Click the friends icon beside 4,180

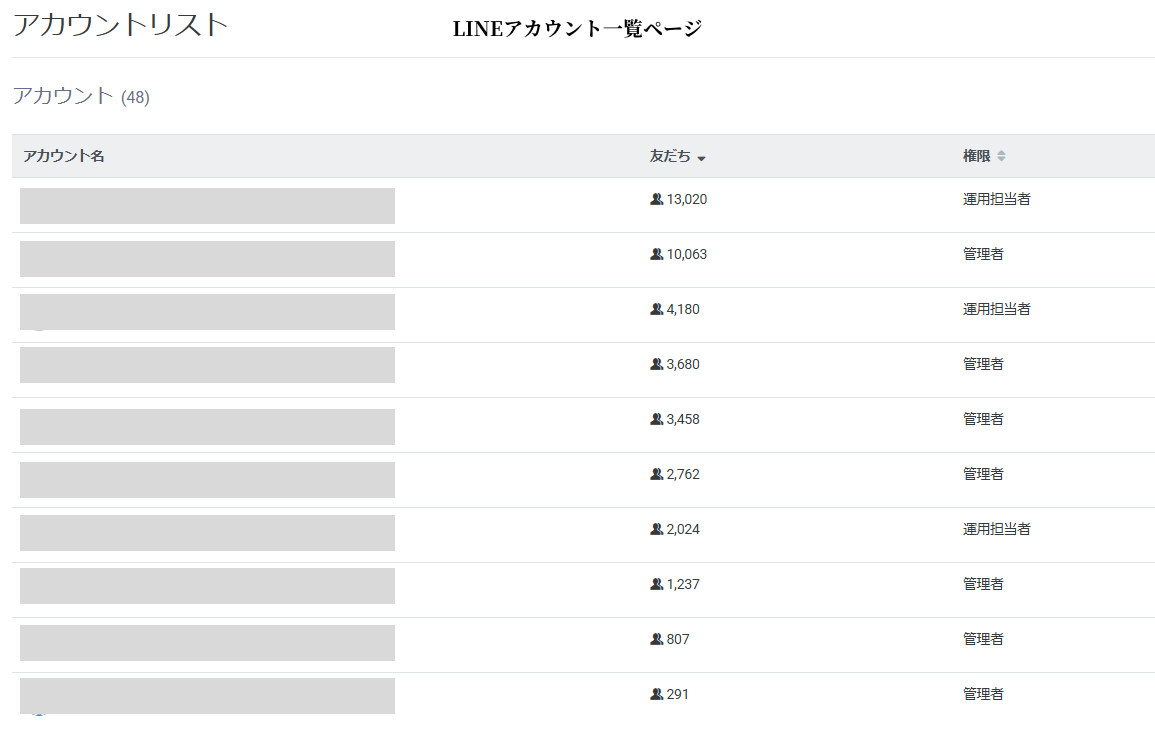[x=656, y=310]
